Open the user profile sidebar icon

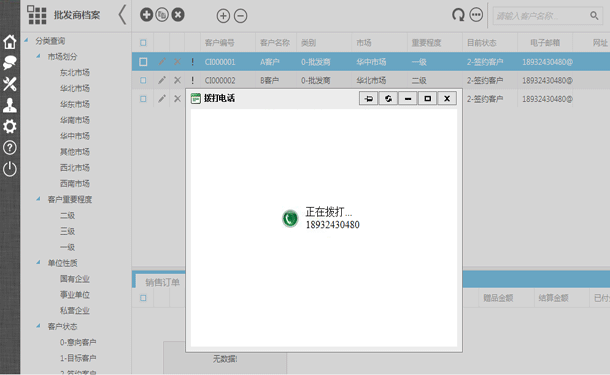pyautogui.click(x=10, y=105)
